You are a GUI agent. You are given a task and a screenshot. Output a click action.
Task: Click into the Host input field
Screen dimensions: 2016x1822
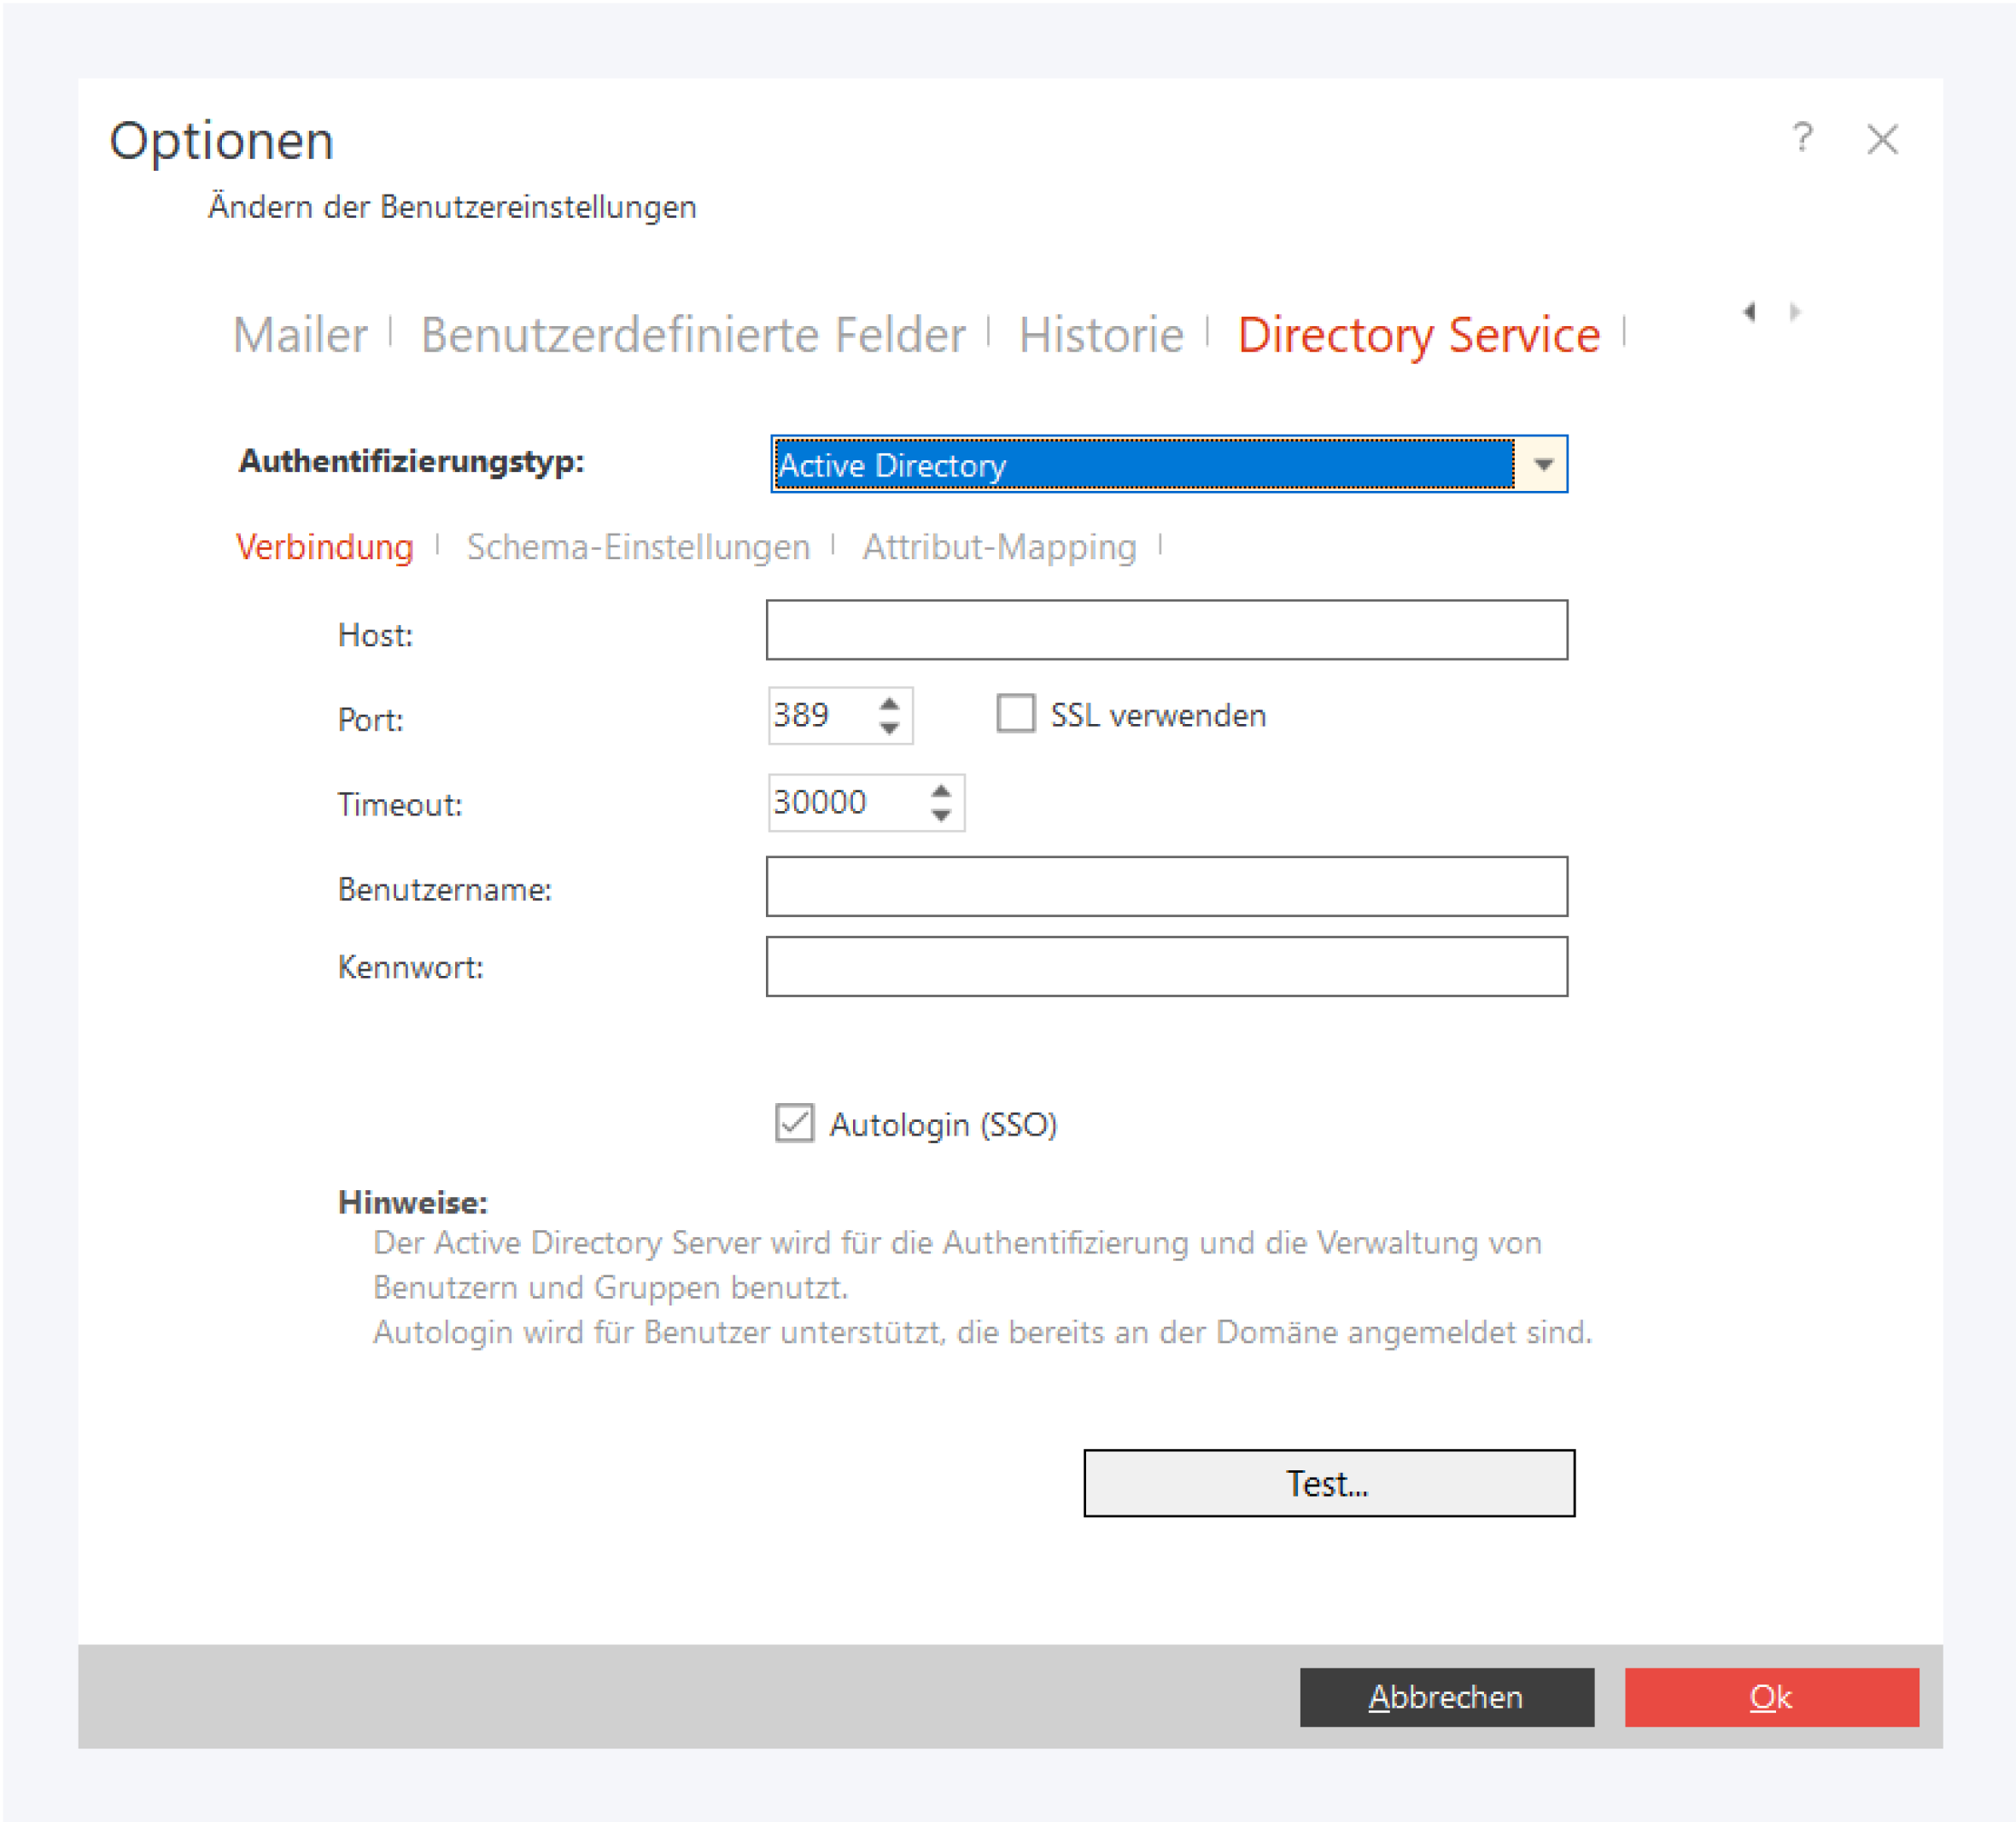coord(1166,630)
